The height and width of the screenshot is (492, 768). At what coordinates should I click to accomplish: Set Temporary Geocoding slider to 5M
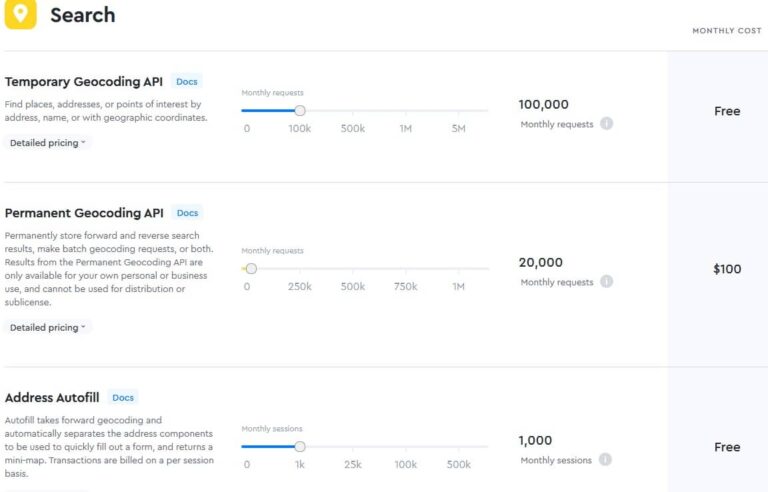458,111
